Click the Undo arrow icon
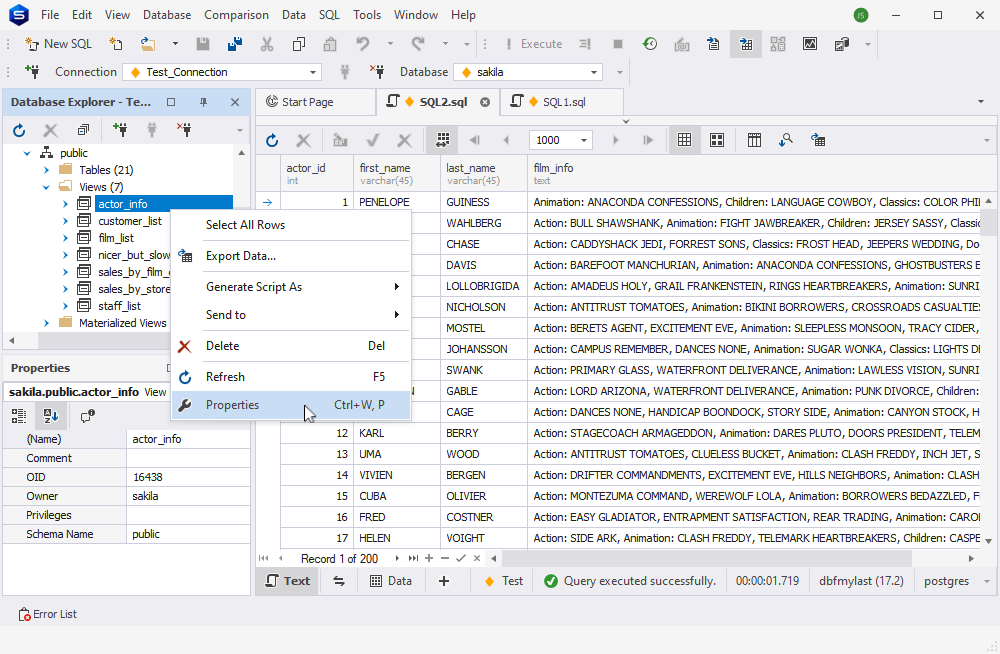This screenshot has height=654, width=1000. click(x=363, y=44)
